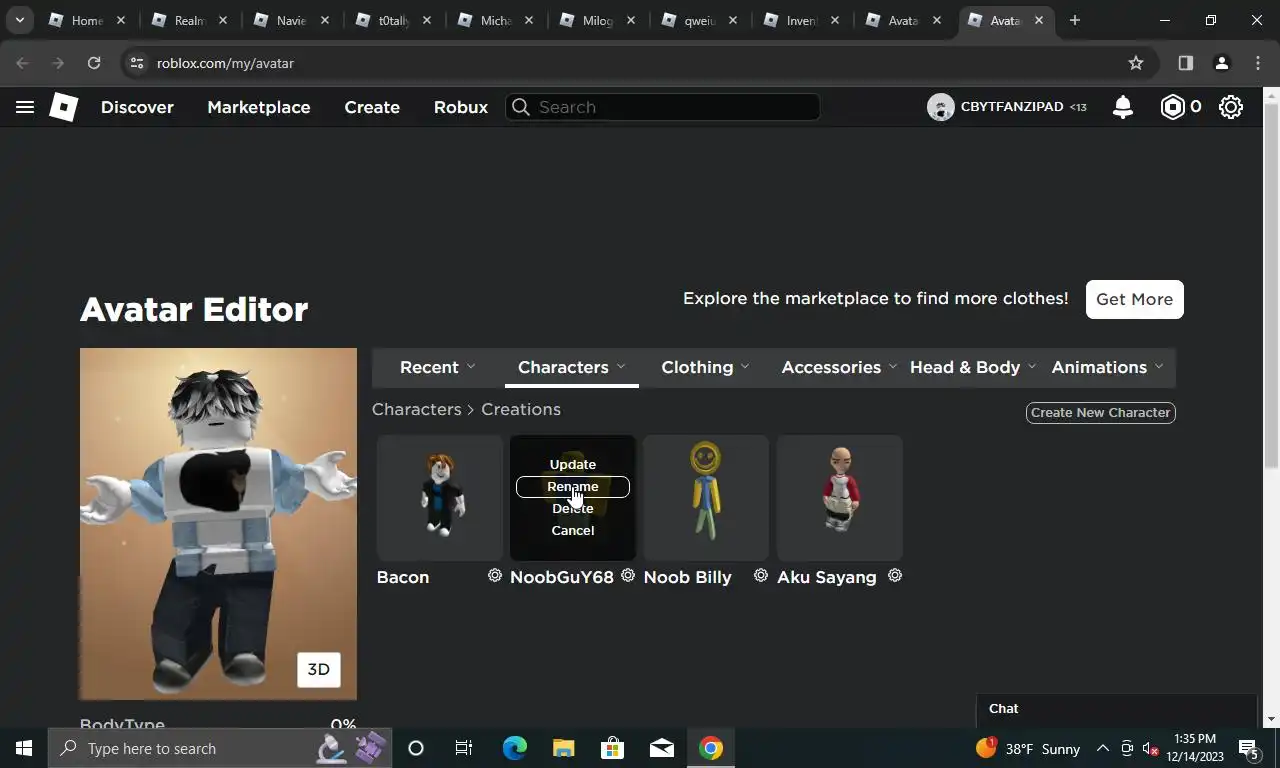Go to Discover page
Screen dimensions: 1280x768
tap(137, 107)
